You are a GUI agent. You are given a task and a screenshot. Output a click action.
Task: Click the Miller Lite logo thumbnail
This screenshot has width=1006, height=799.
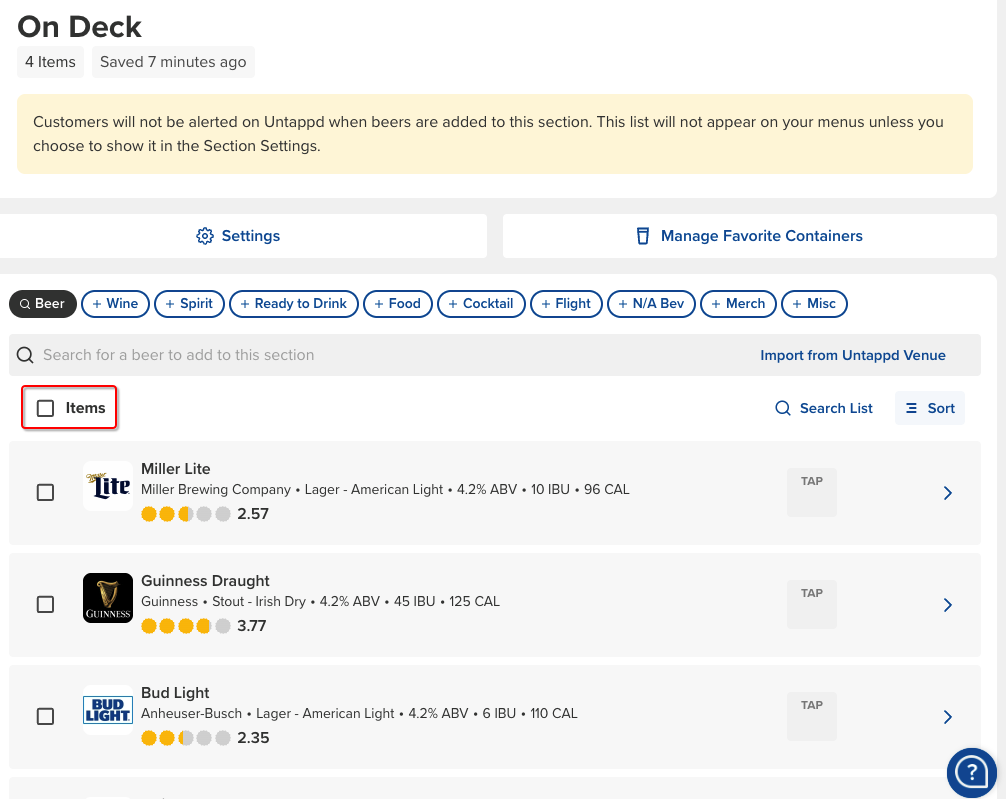[107, 486]
